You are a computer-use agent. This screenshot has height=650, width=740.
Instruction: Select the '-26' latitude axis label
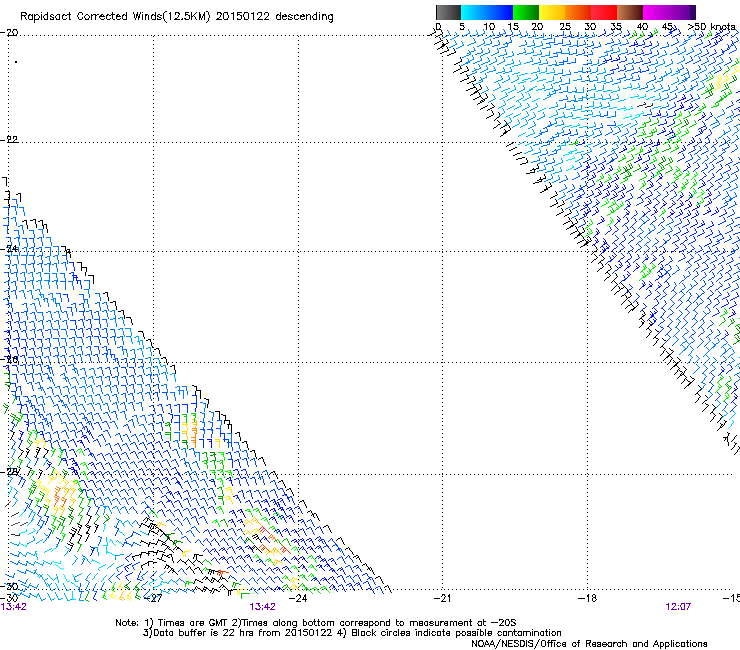(9, 360)
